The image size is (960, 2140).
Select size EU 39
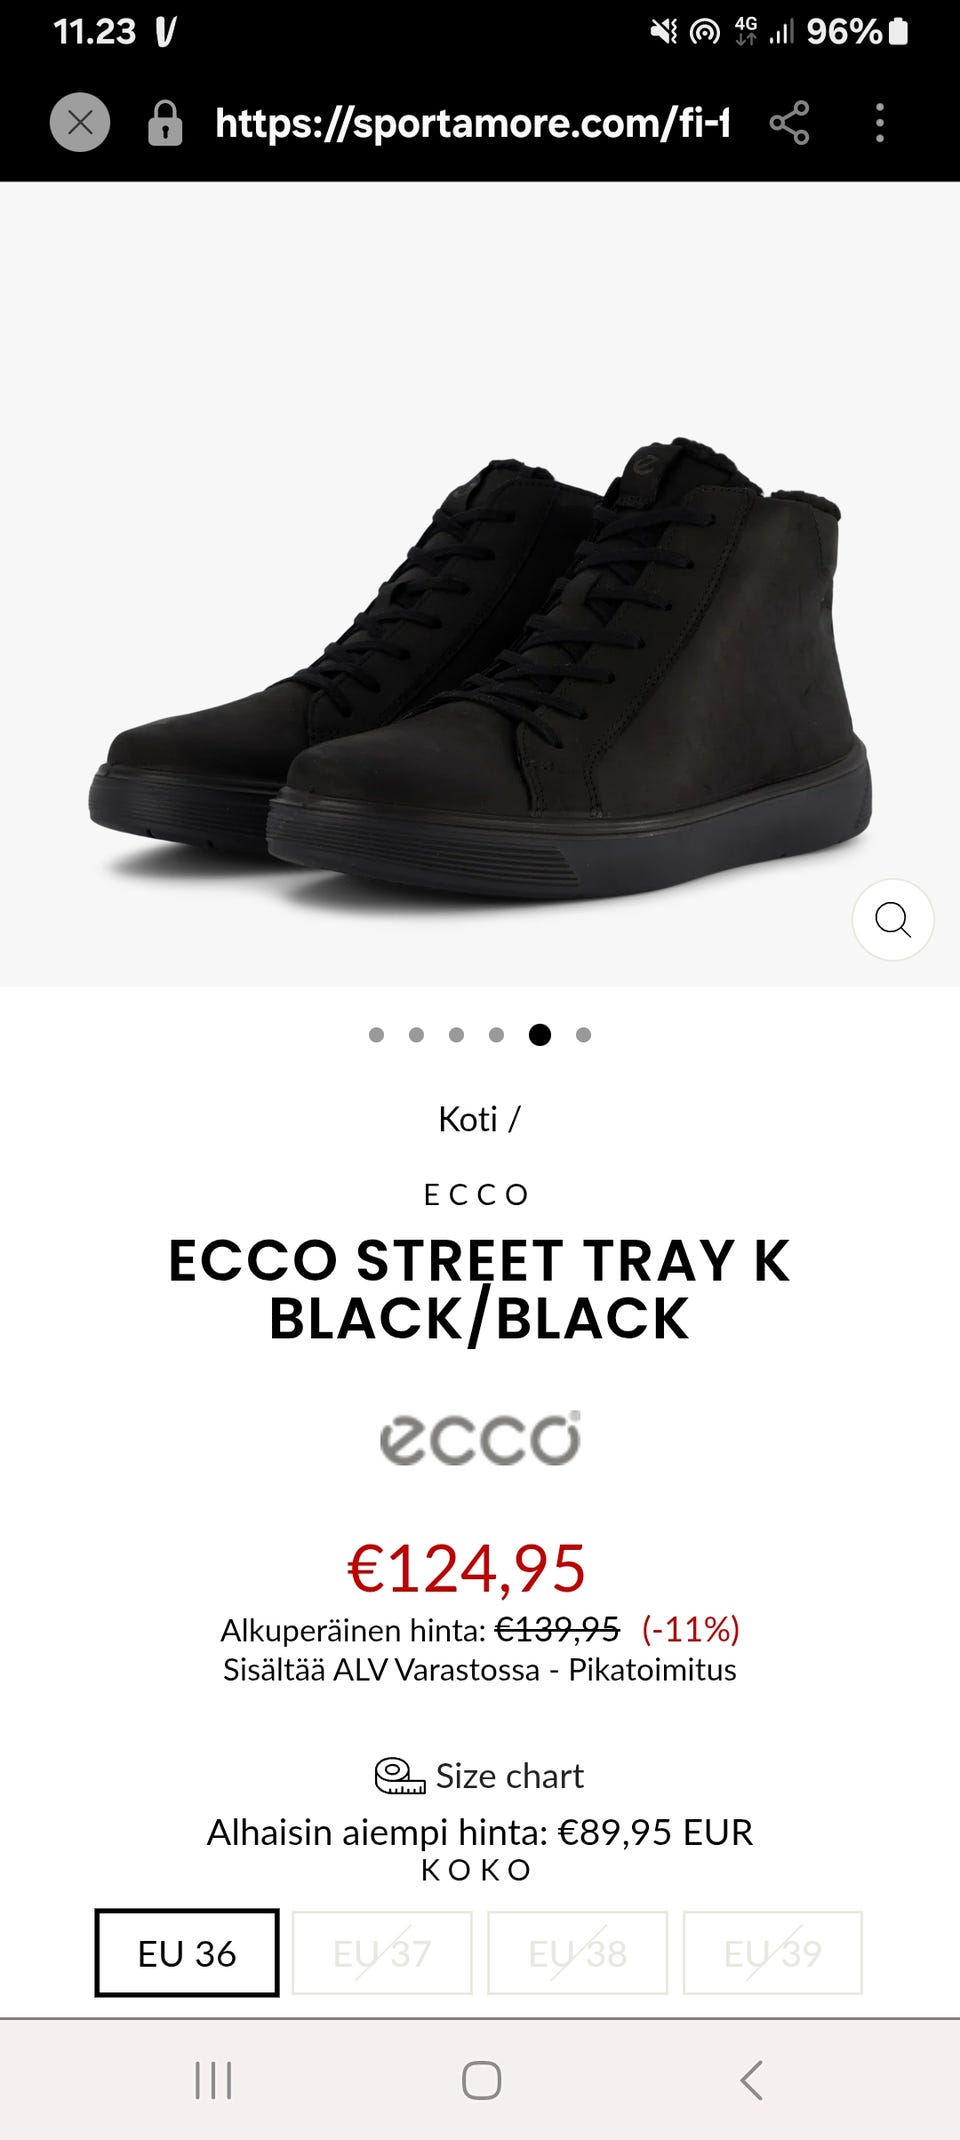[772, 1953]
